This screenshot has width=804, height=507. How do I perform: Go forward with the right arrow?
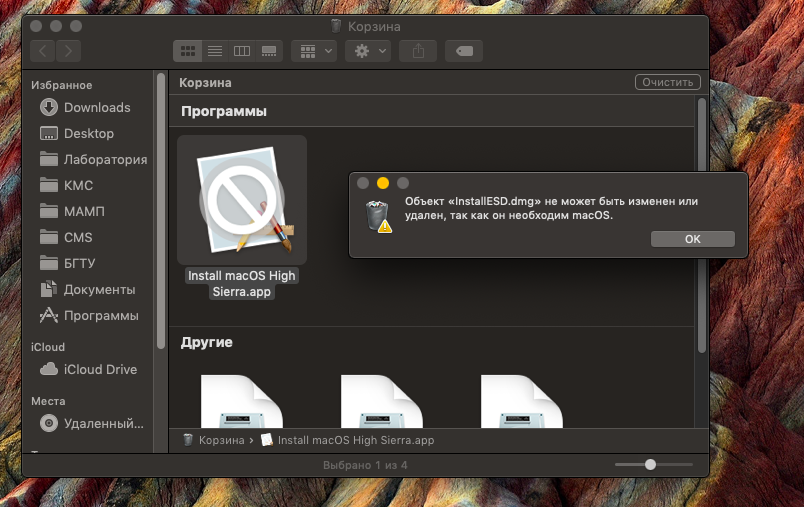(68, 51)
